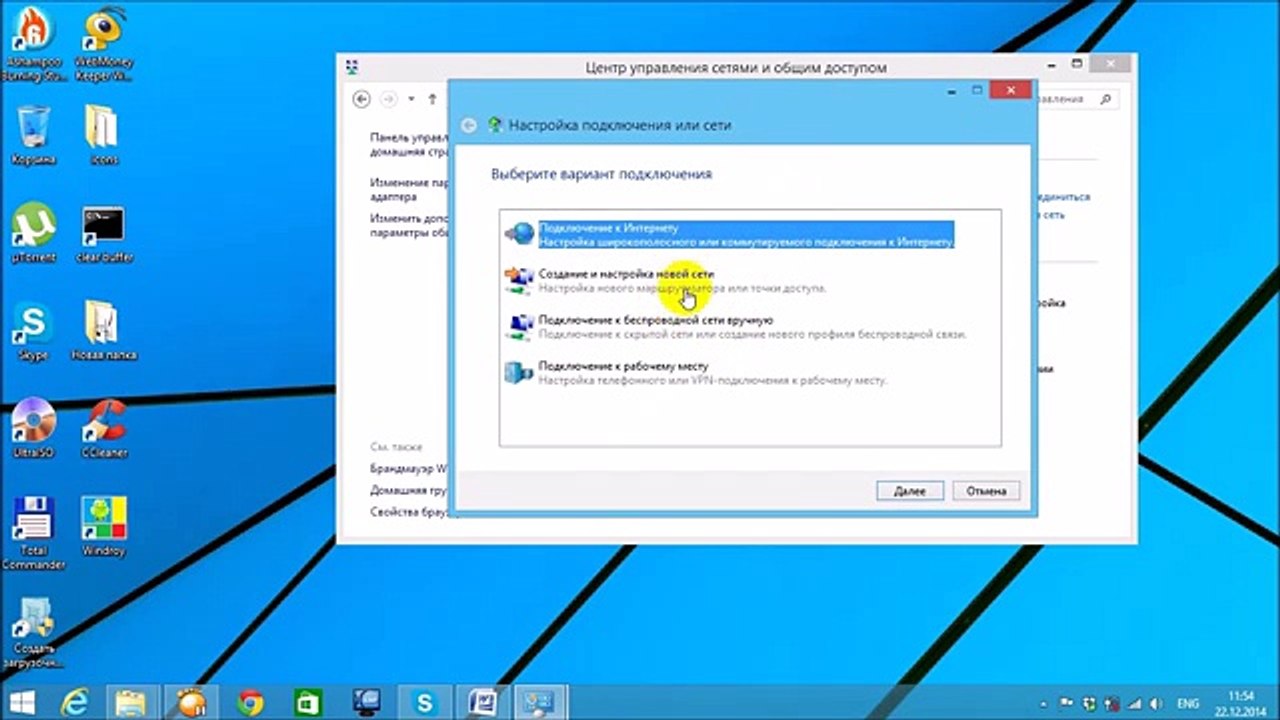
Task: Choose 'Подключение к рабочему месту' option
Action: 696,373
